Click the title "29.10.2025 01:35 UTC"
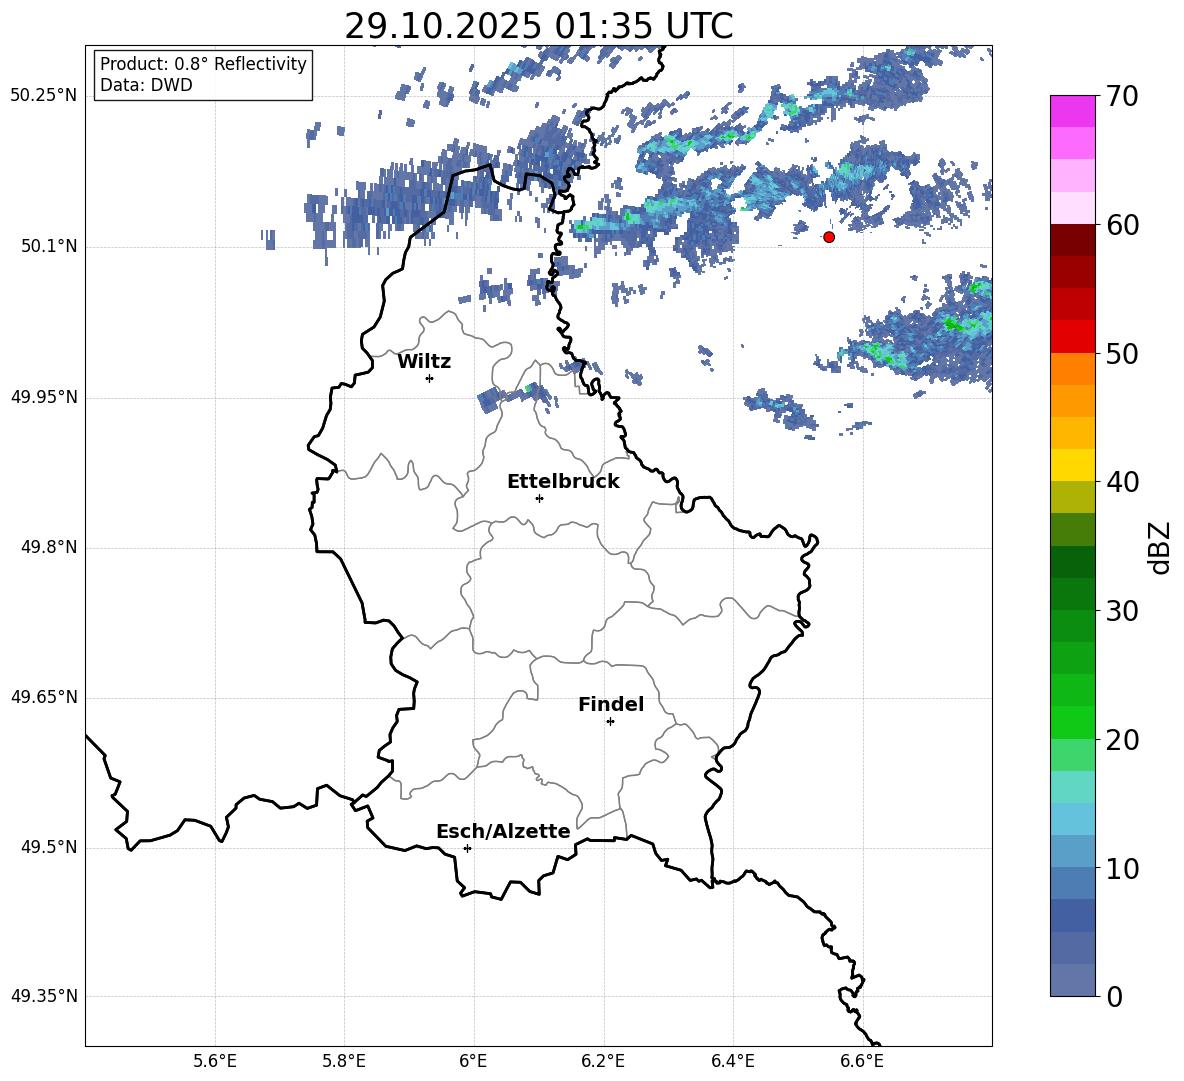1184x1081 pixels. pos(538,26)
